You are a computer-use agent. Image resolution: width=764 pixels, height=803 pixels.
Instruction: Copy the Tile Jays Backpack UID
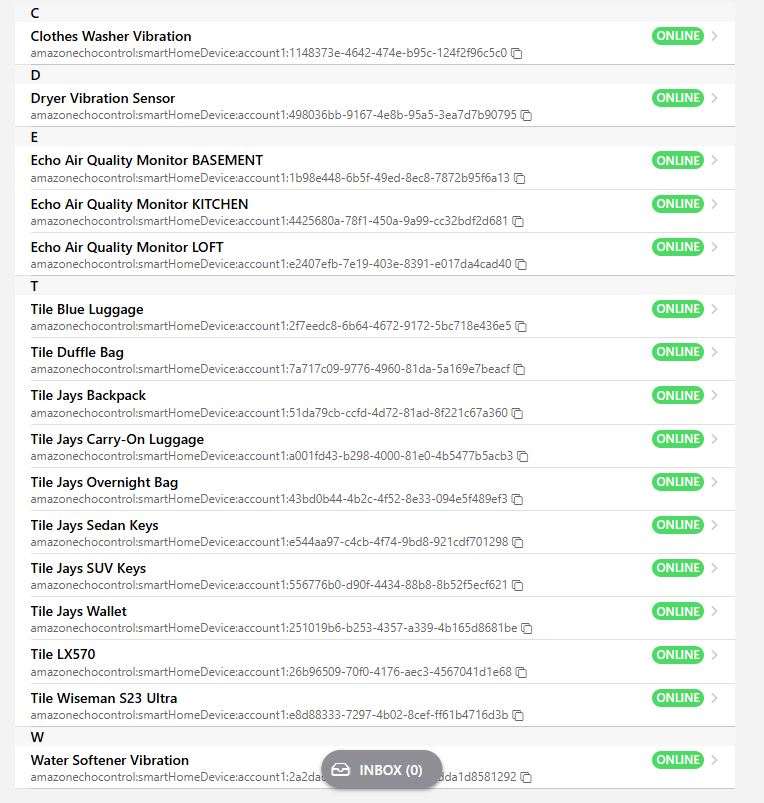point(518,413)
